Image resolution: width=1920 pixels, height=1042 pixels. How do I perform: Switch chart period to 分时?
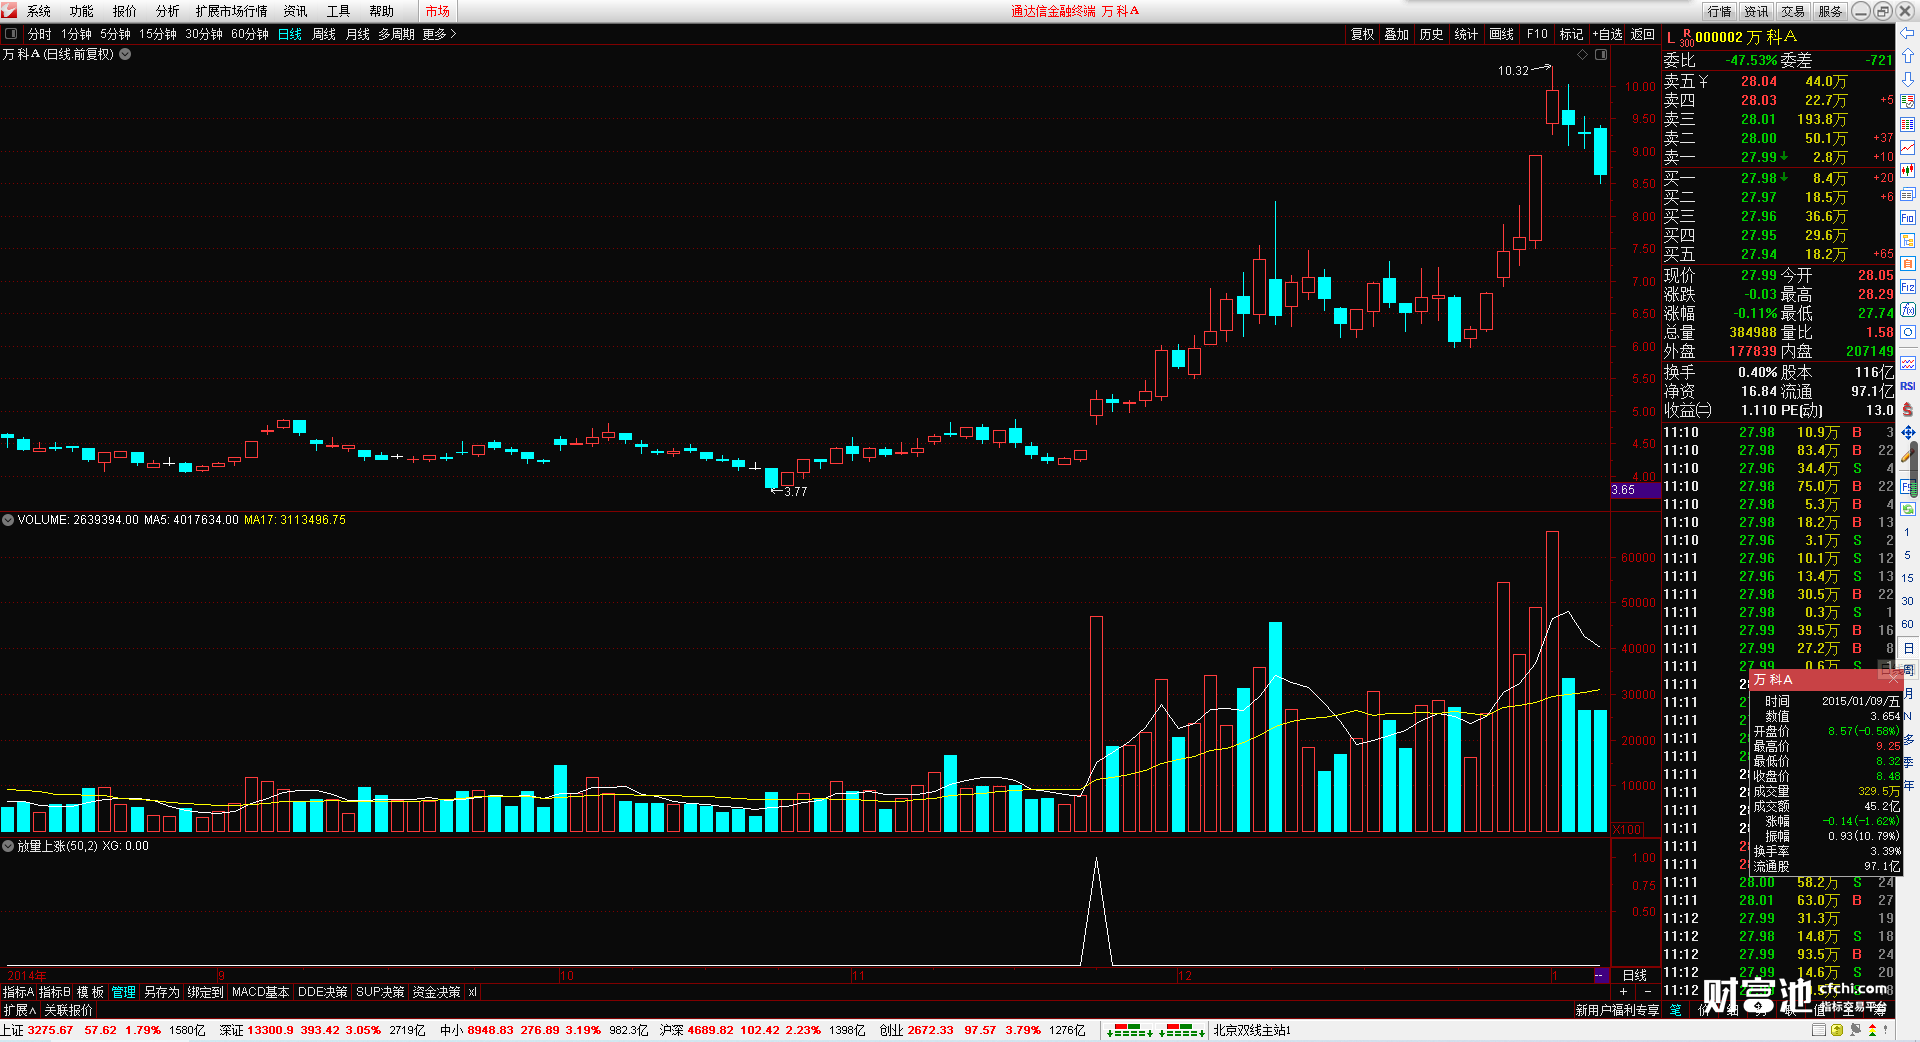[x=40, y=34]
